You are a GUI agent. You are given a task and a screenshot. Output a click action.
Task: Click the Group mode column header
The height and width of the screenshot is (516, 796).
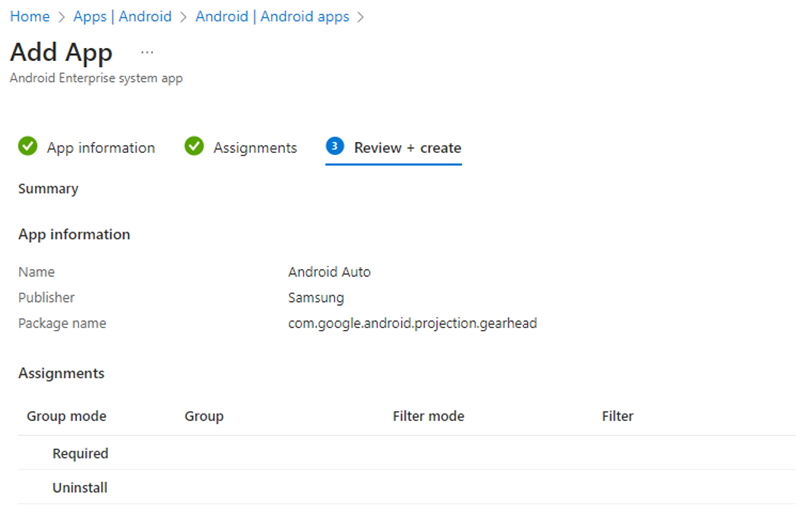pyautogui.click(x=67, y=416)
